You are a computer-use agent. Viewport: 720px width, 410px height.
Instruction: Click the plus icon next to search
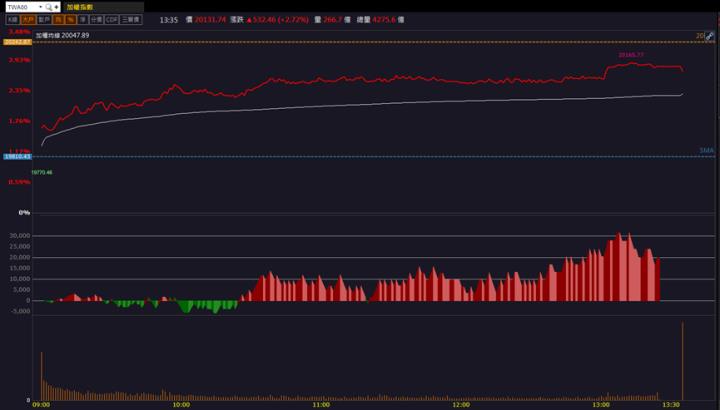(x=56, y=6)
